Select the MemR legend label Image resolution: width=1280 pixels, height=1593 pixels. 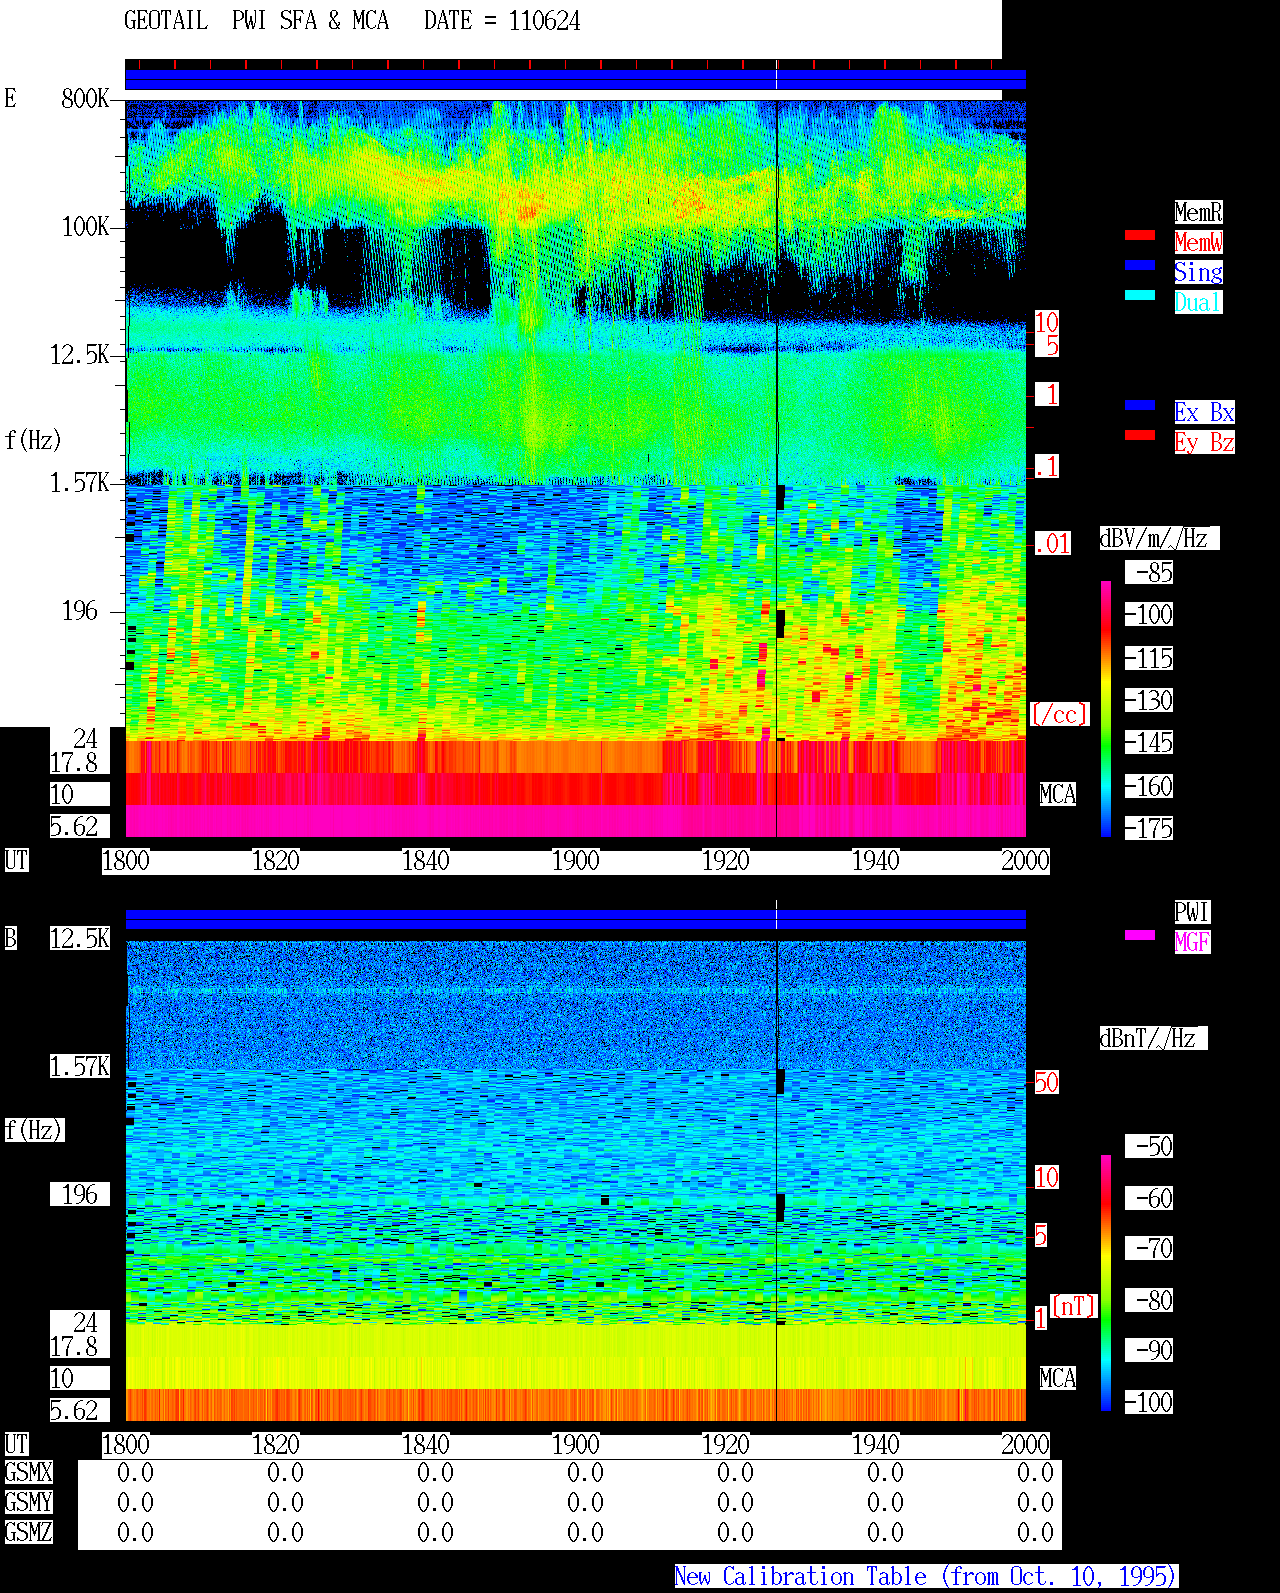[x=1198, y=212]
